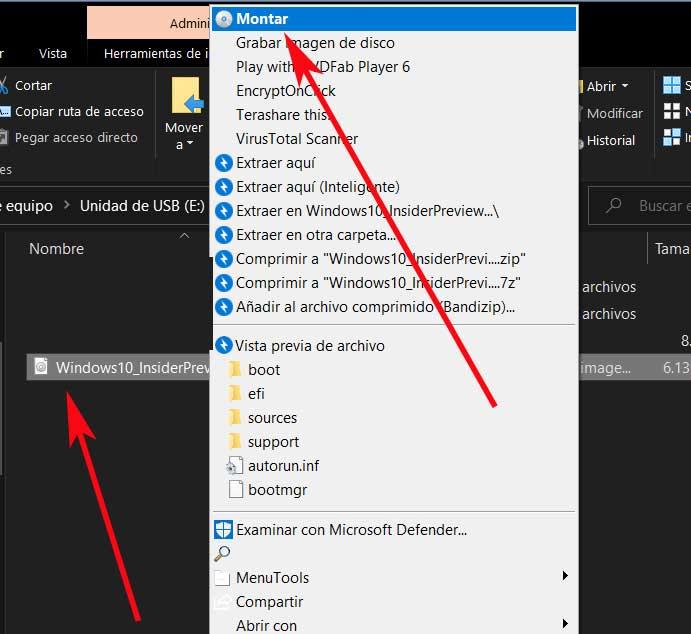Click the boot folder icon
The height and width of the screenshot is (634, 691).
coord(236,369)
